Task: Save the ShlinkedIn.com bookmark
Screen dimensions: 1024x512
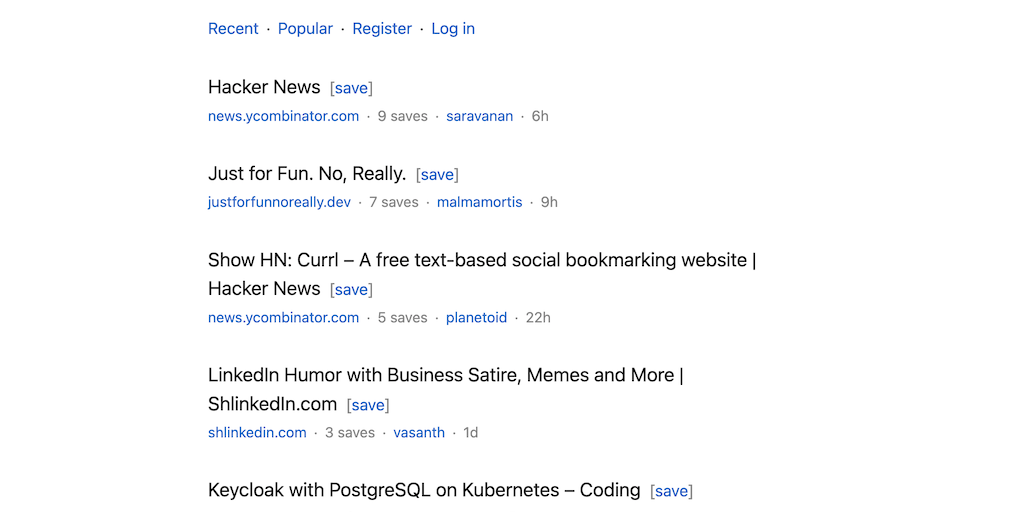Action: pos(368,405)
